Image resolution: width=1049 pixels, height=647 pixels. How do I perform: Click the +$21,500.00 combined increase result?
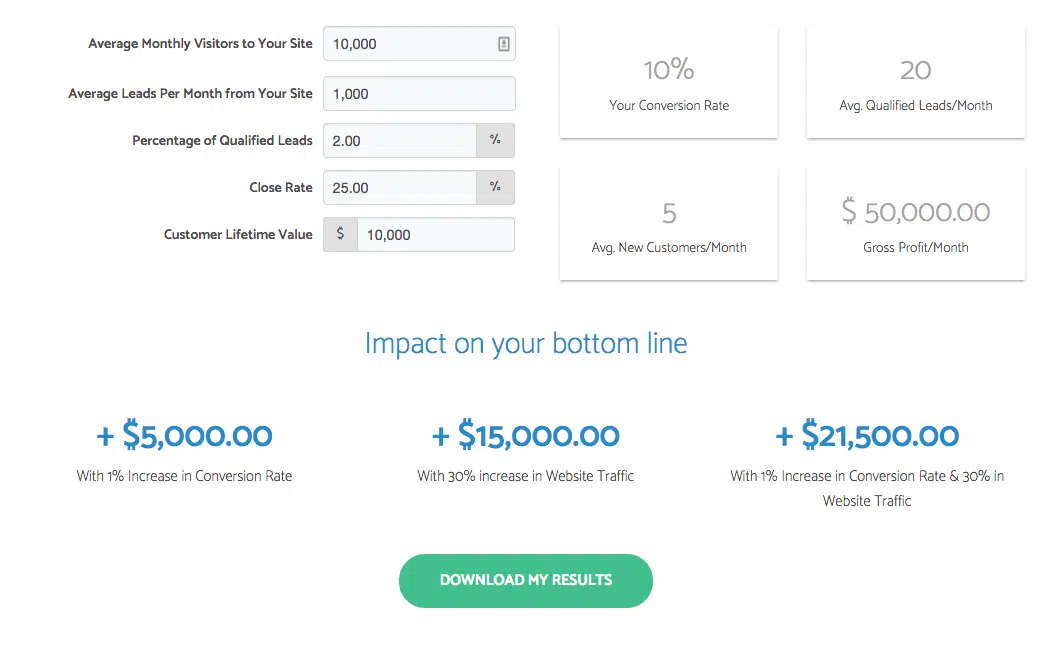[x=867, y=436]
